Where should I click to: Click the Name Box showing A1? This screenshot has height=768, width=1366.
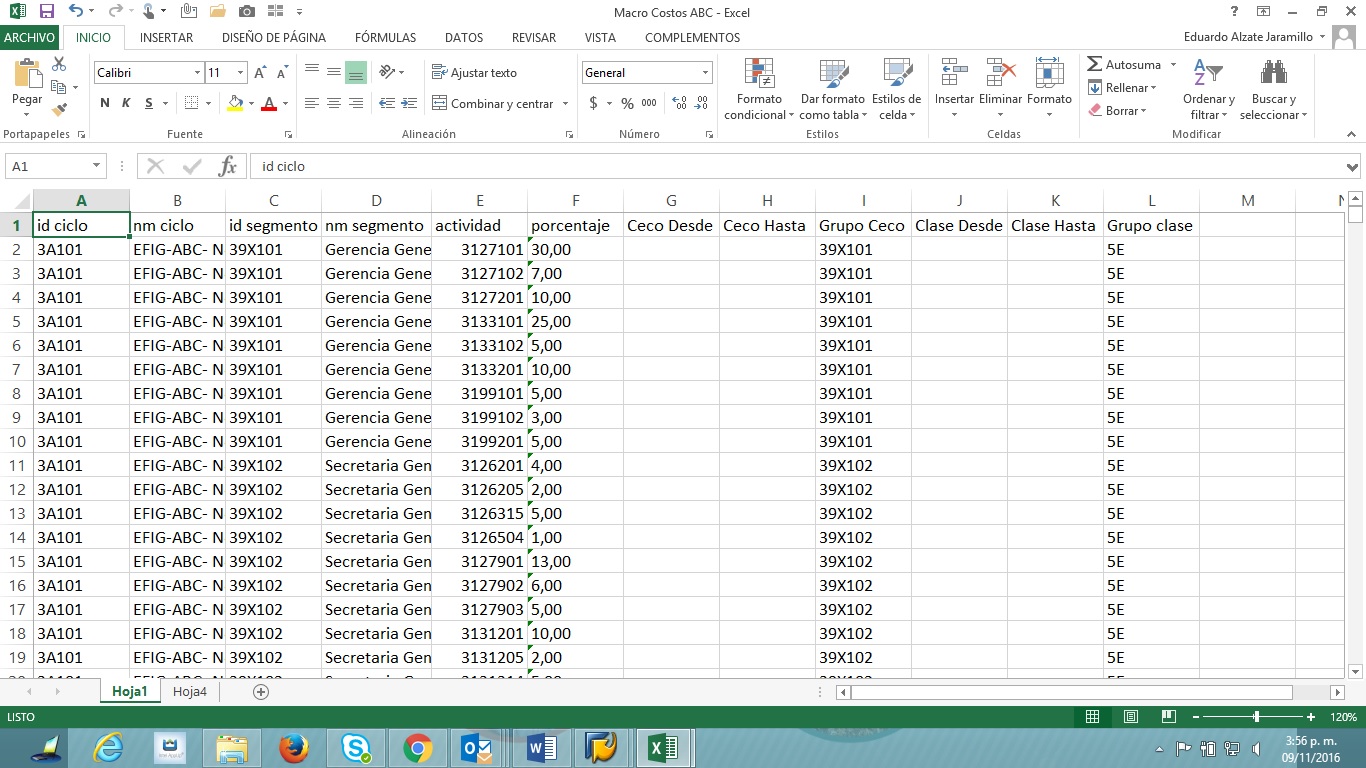point(48,166)
